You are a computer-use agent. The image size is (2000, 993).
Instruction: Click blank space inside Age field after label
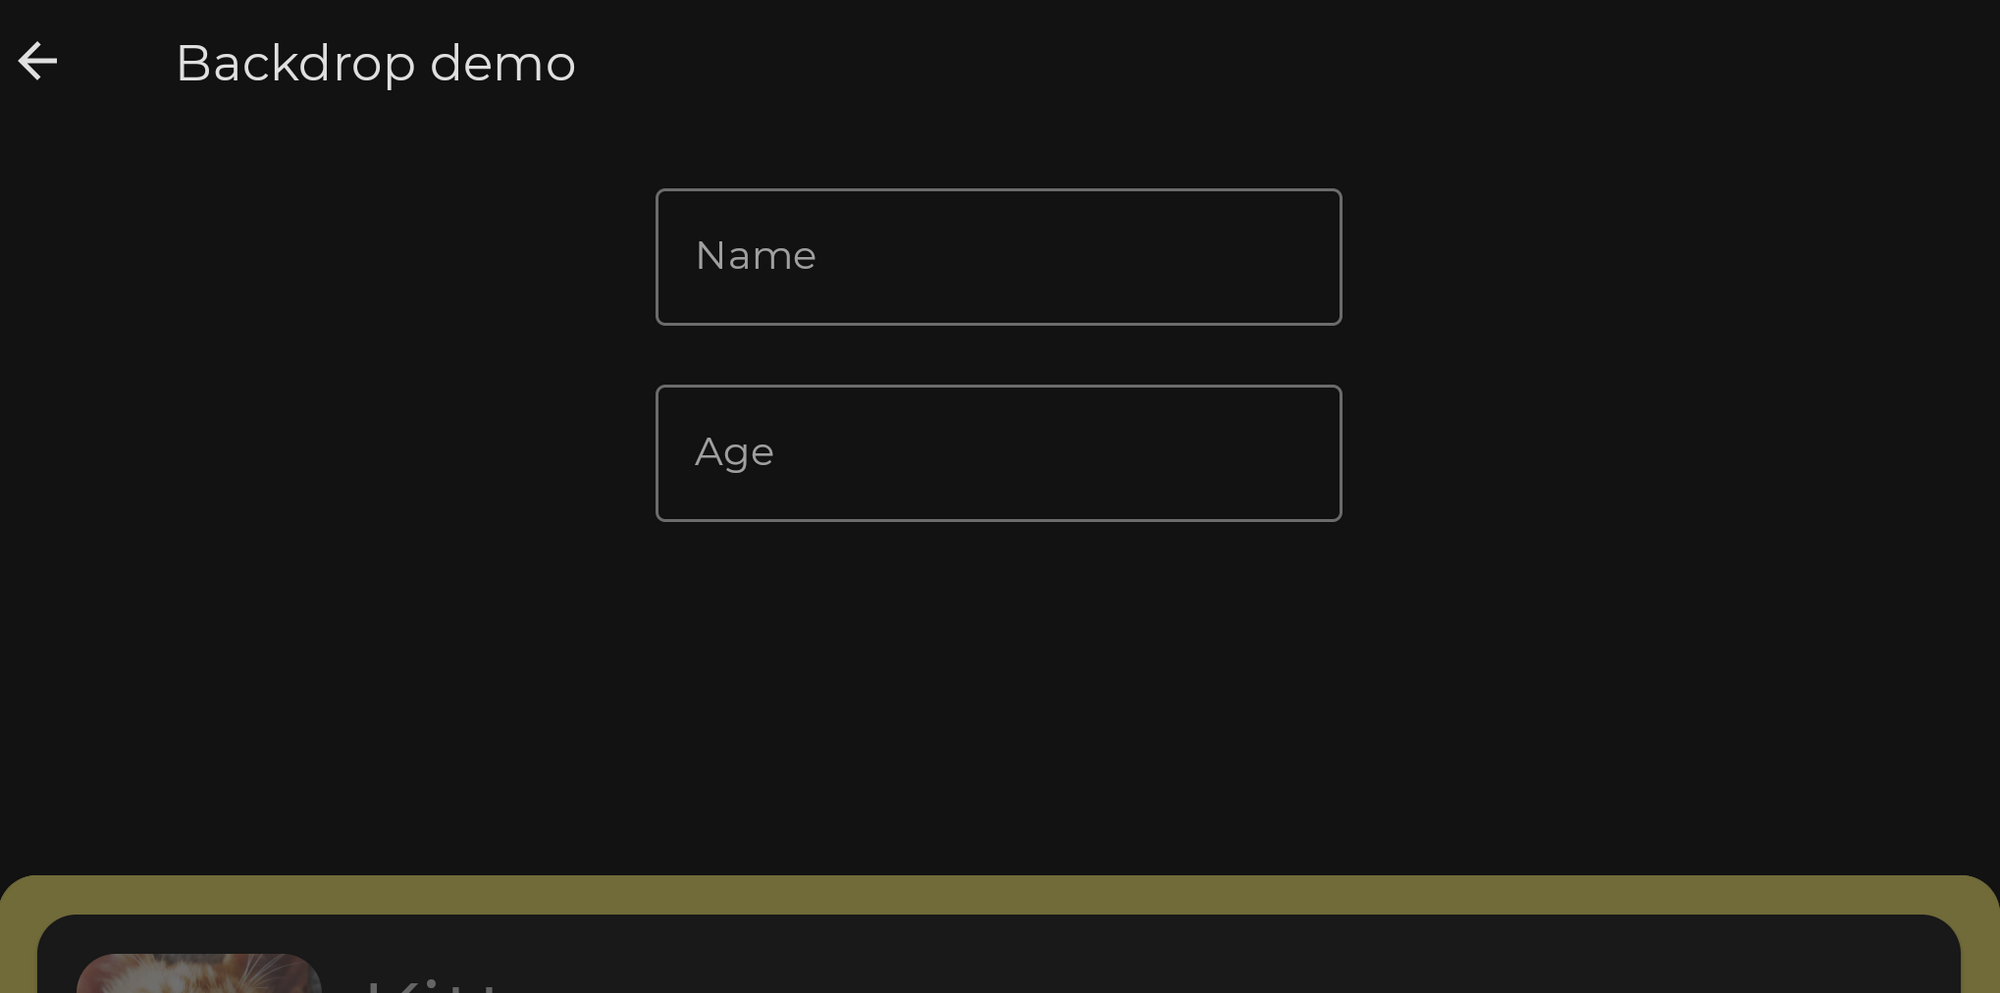click(1100, 453)
